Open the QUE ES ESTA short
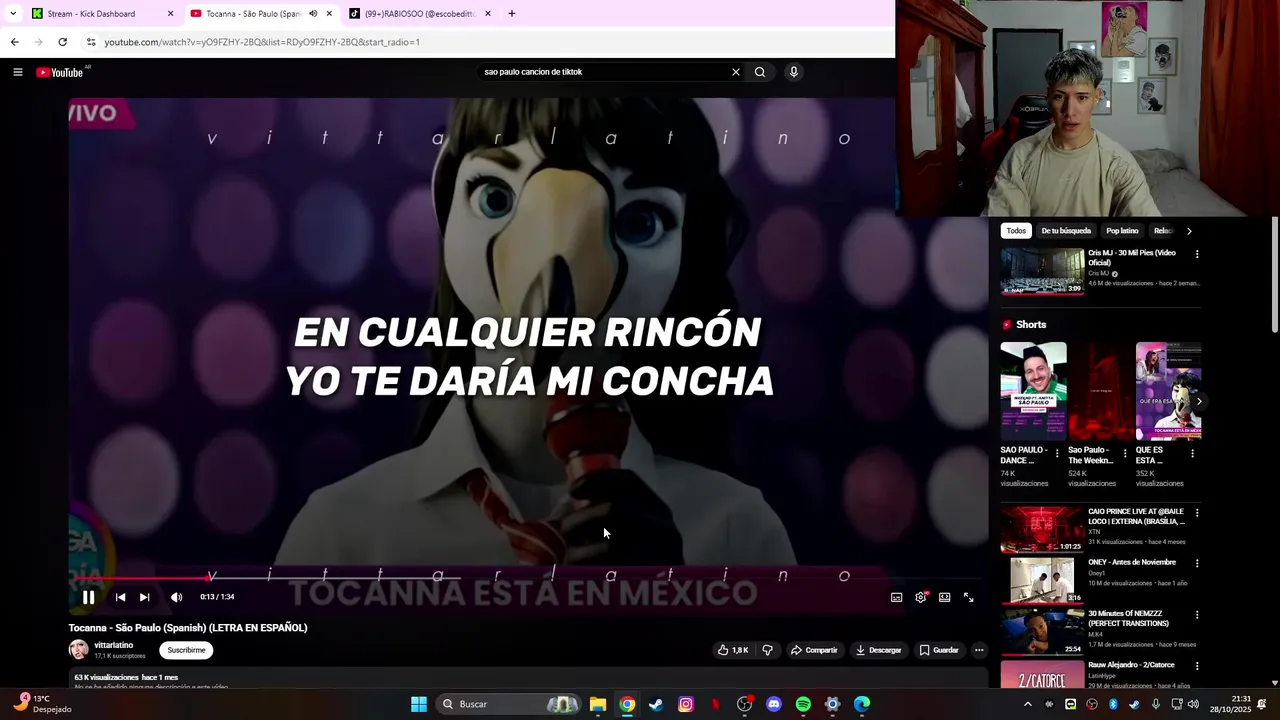Screen dimensions: 1280x720 tap(1168, 391)
